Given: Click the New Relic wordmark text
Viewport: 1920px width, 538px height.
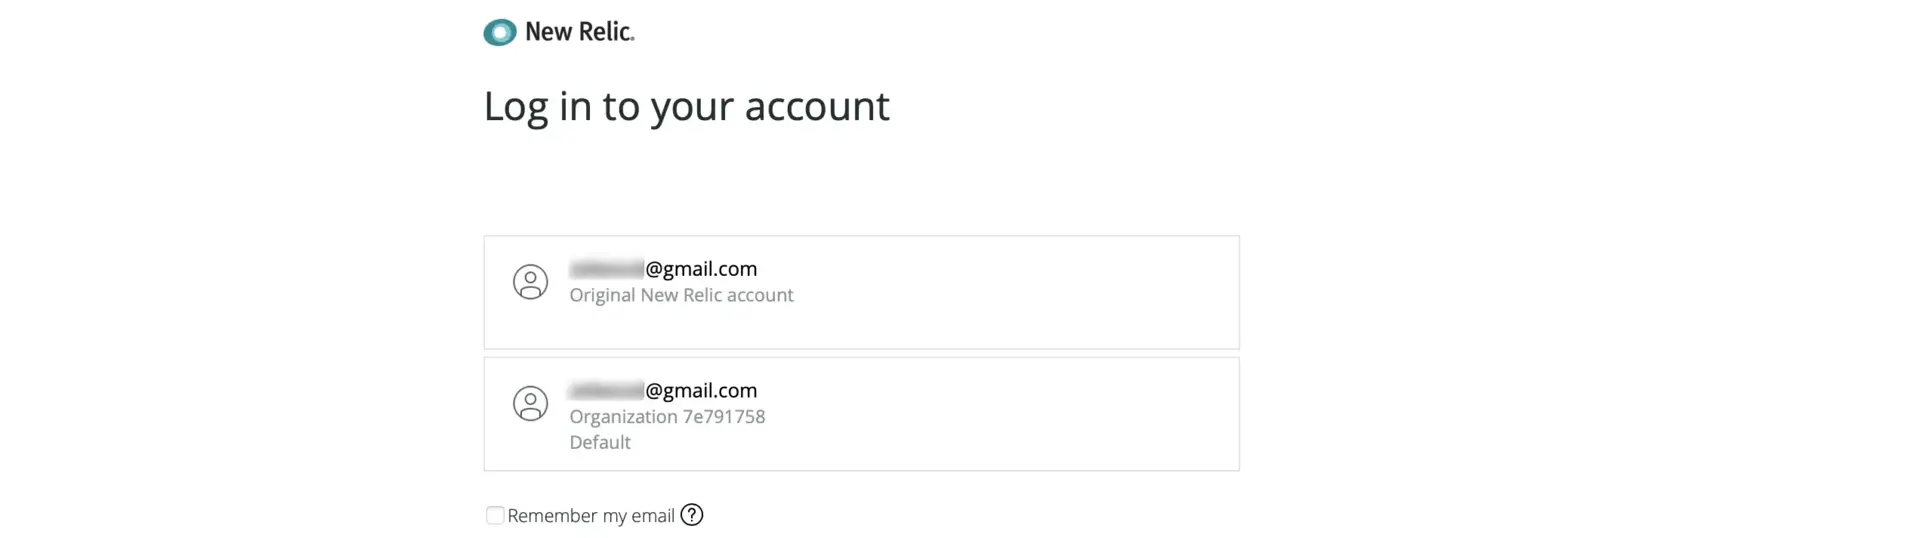Looking at the screenshot, I should point(580,32).
